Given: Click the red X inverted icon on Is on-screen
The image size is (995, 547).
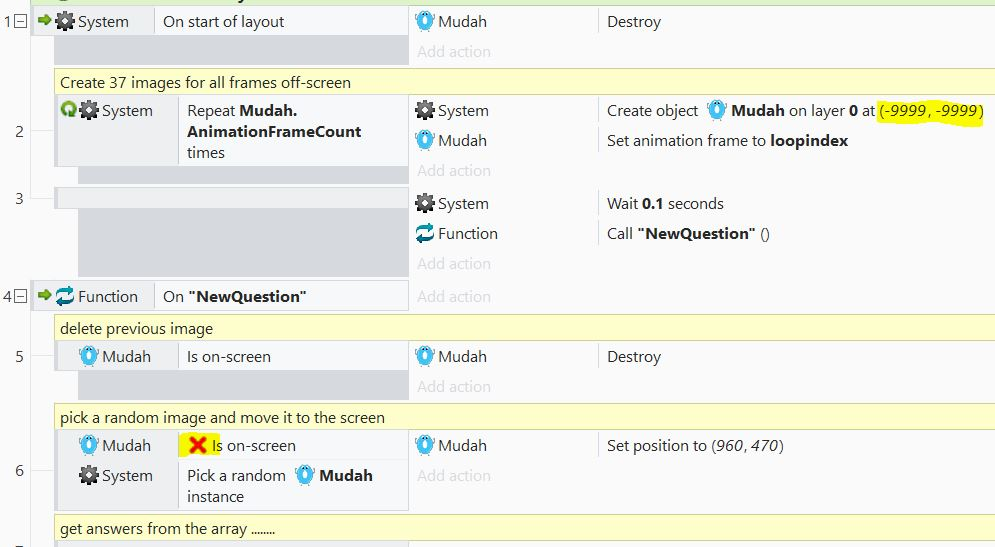Looking at the screenshot, I should tap(198, 445).
